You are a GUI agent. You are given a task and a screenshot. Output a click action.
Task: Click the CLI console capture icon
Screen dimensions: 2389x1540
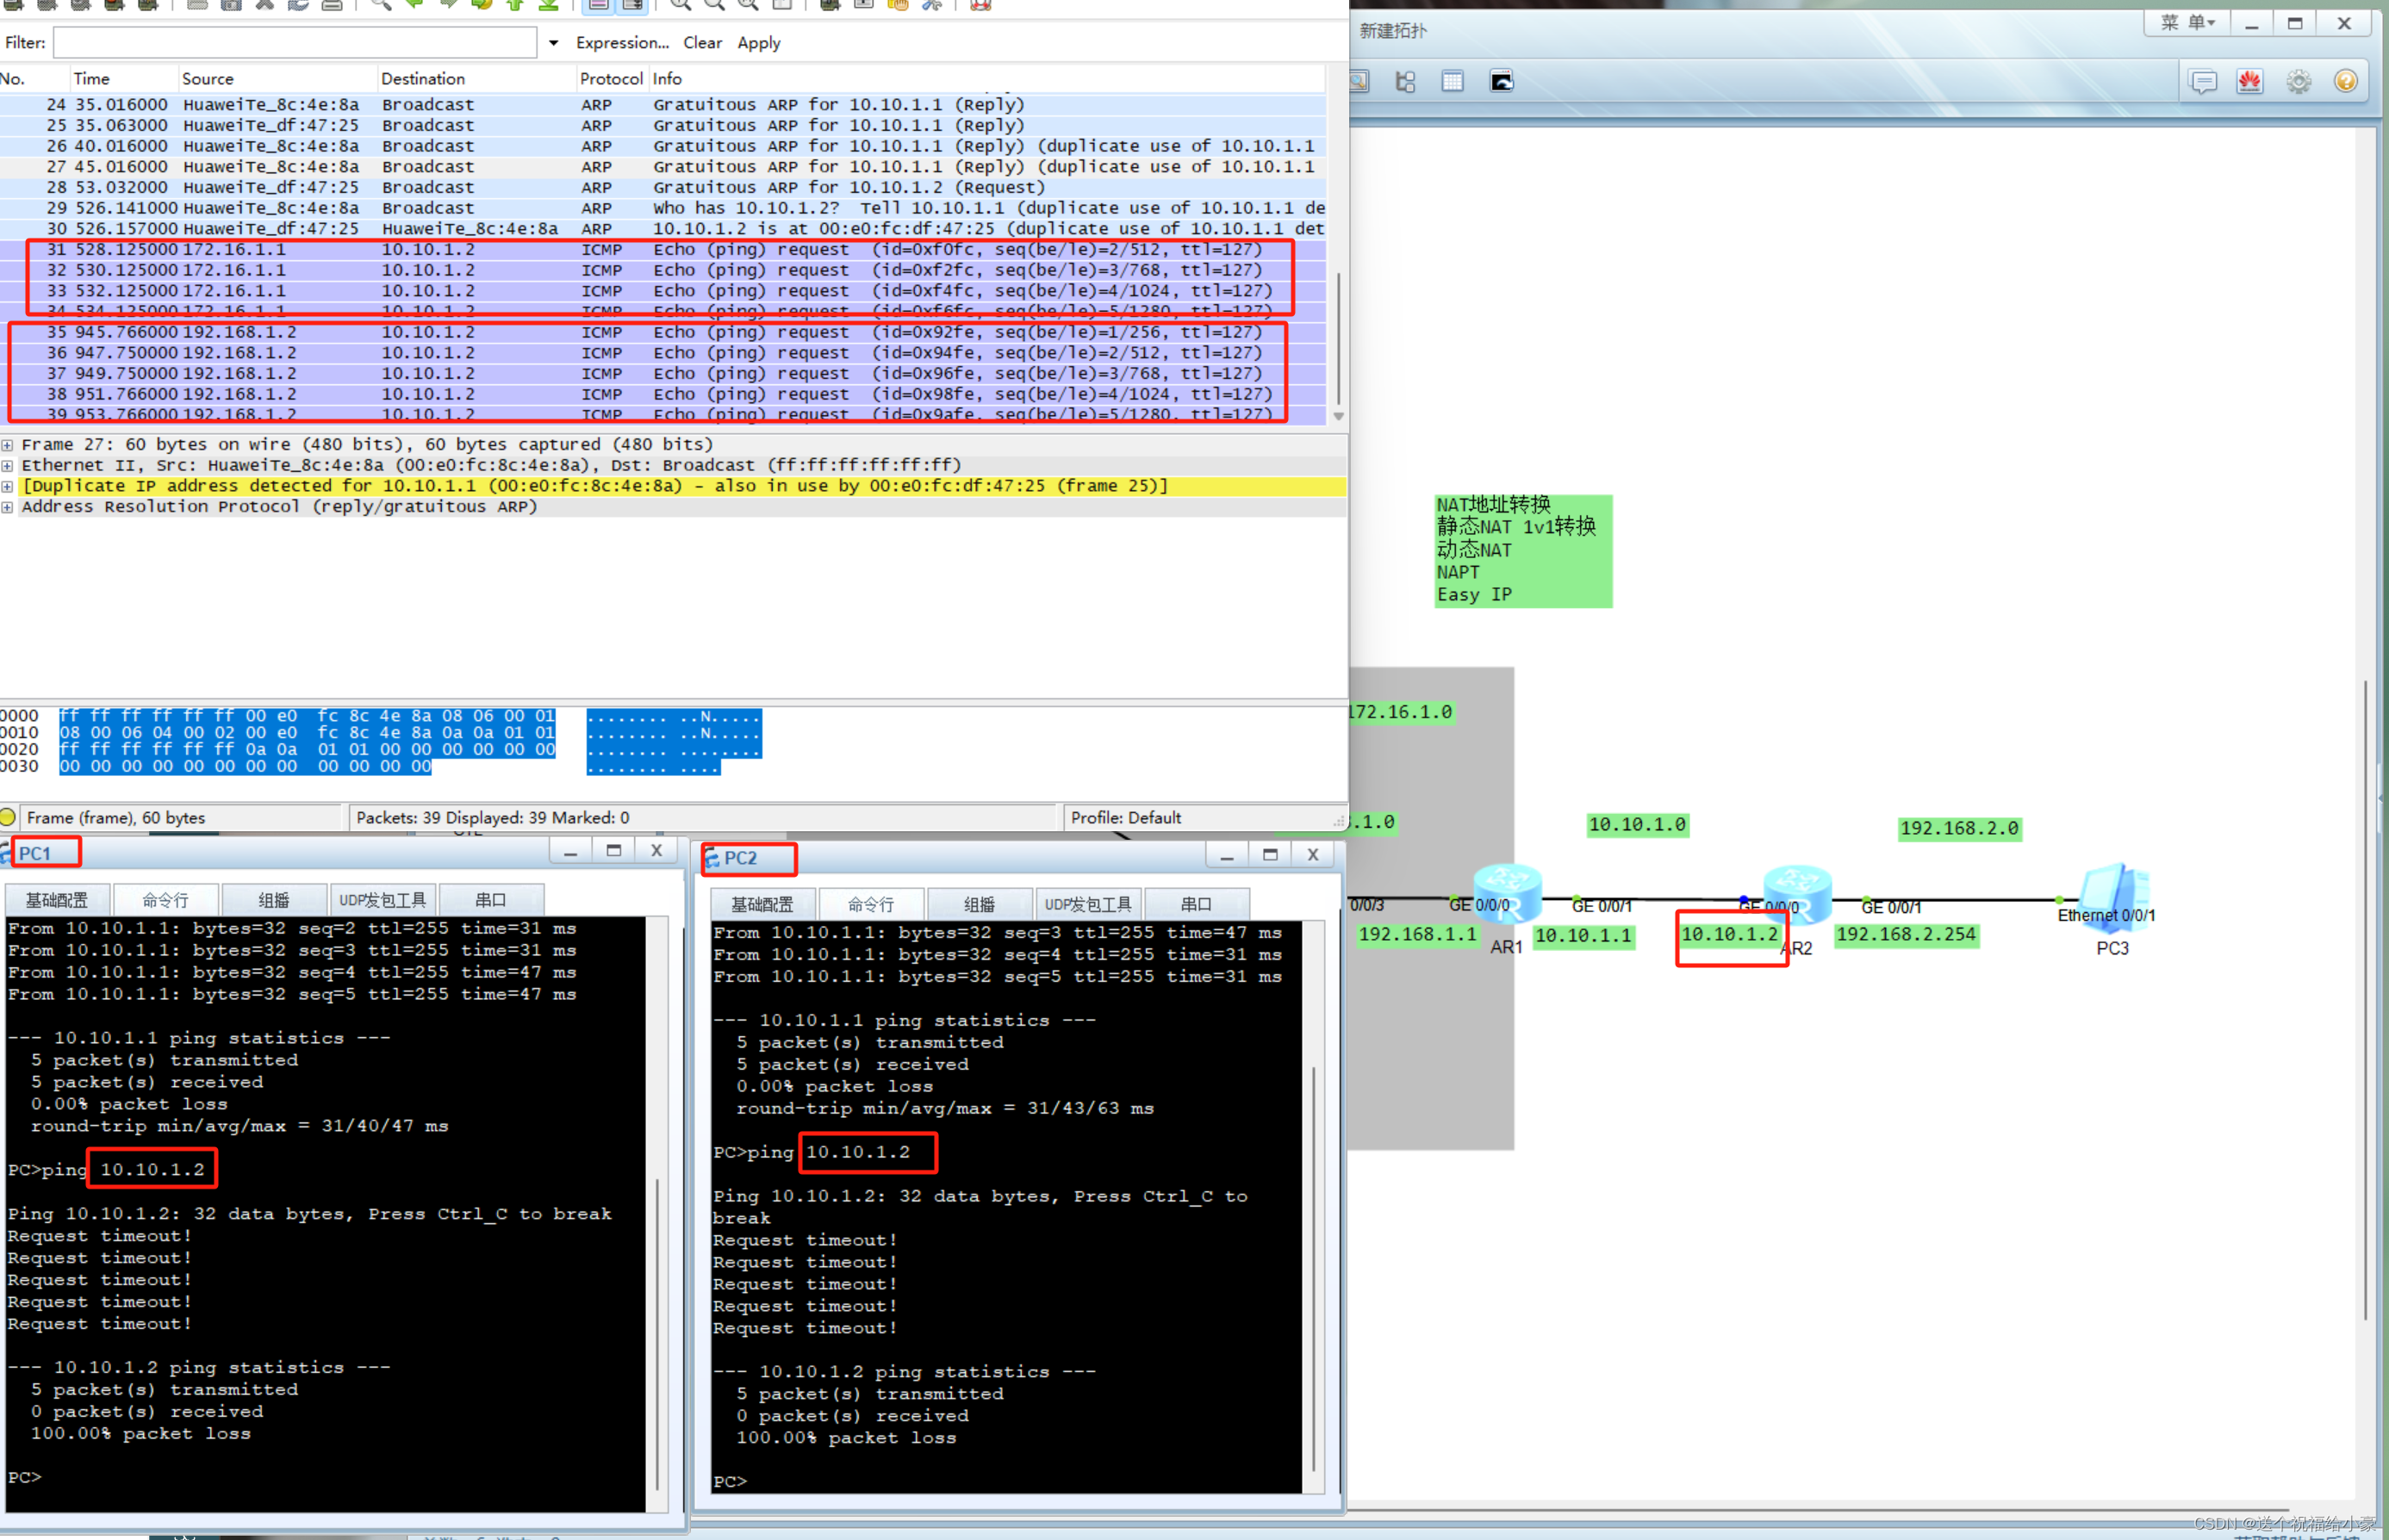coord(1501,82)
